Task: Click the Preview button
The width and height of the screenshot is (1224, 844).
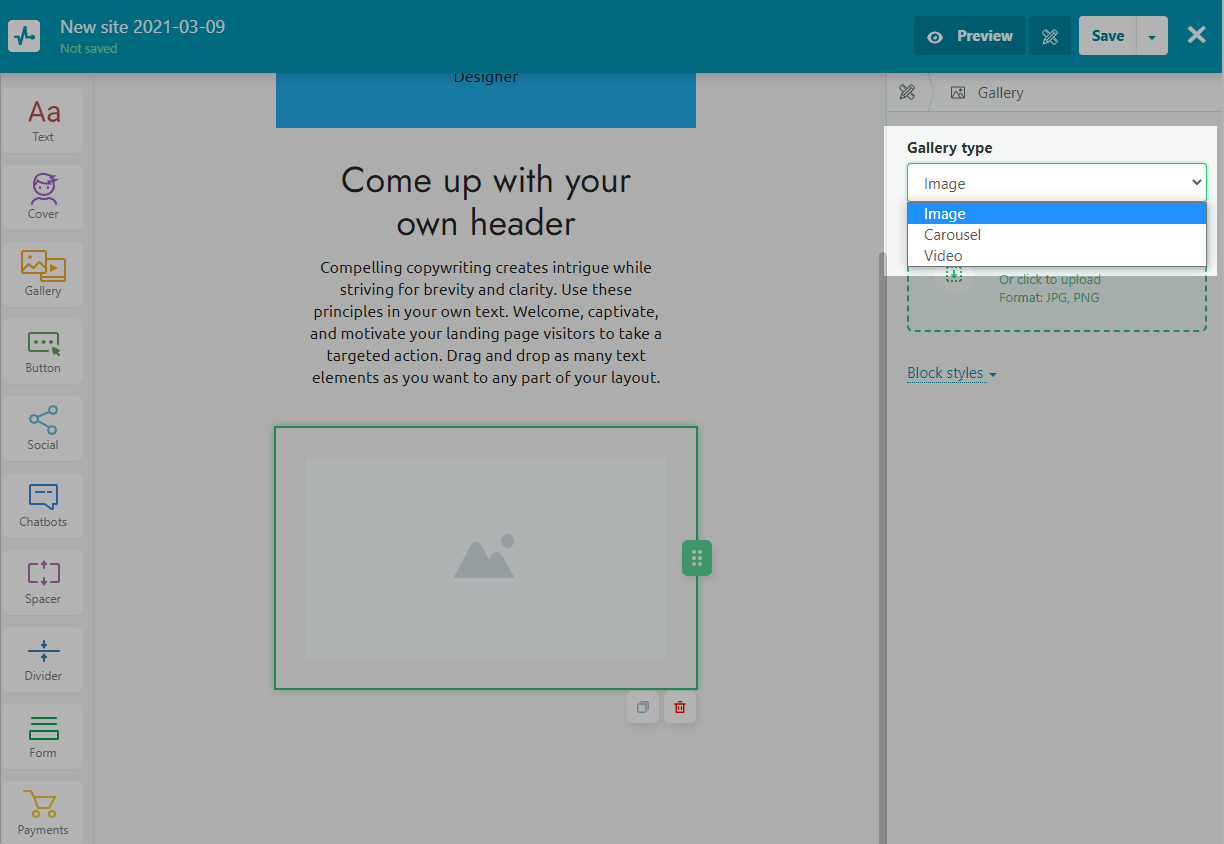Action: (x=969, y=36)
